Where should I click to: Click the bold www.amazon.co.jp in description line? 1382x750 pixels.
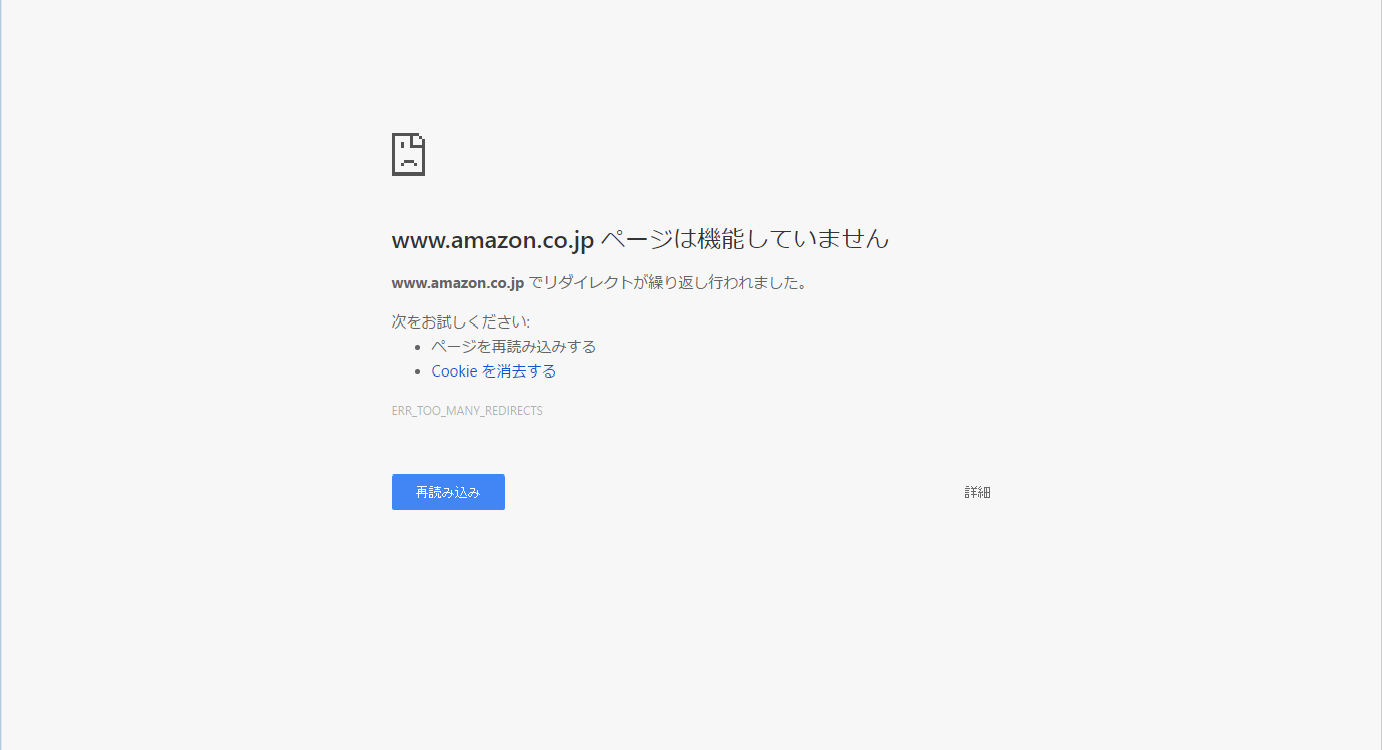tap(458, 283)
